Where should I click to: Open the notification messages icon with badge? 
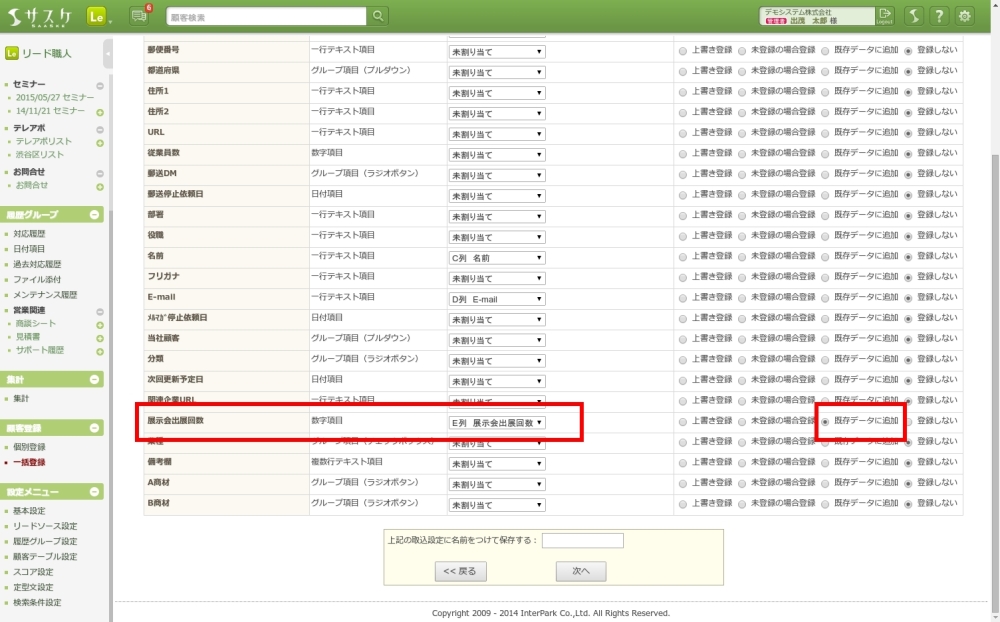pos(140,15)
